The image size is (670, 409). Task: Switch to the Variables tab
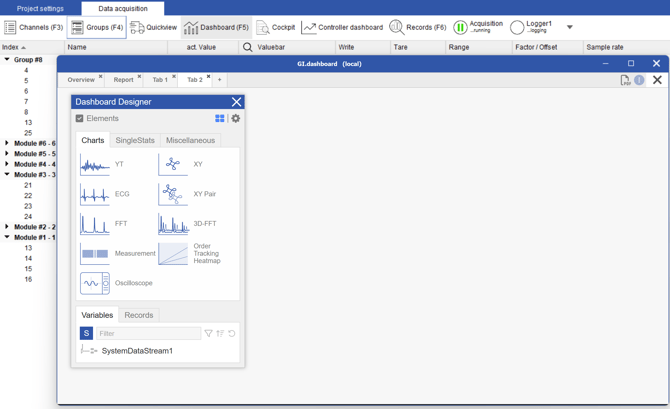point(97,315)
